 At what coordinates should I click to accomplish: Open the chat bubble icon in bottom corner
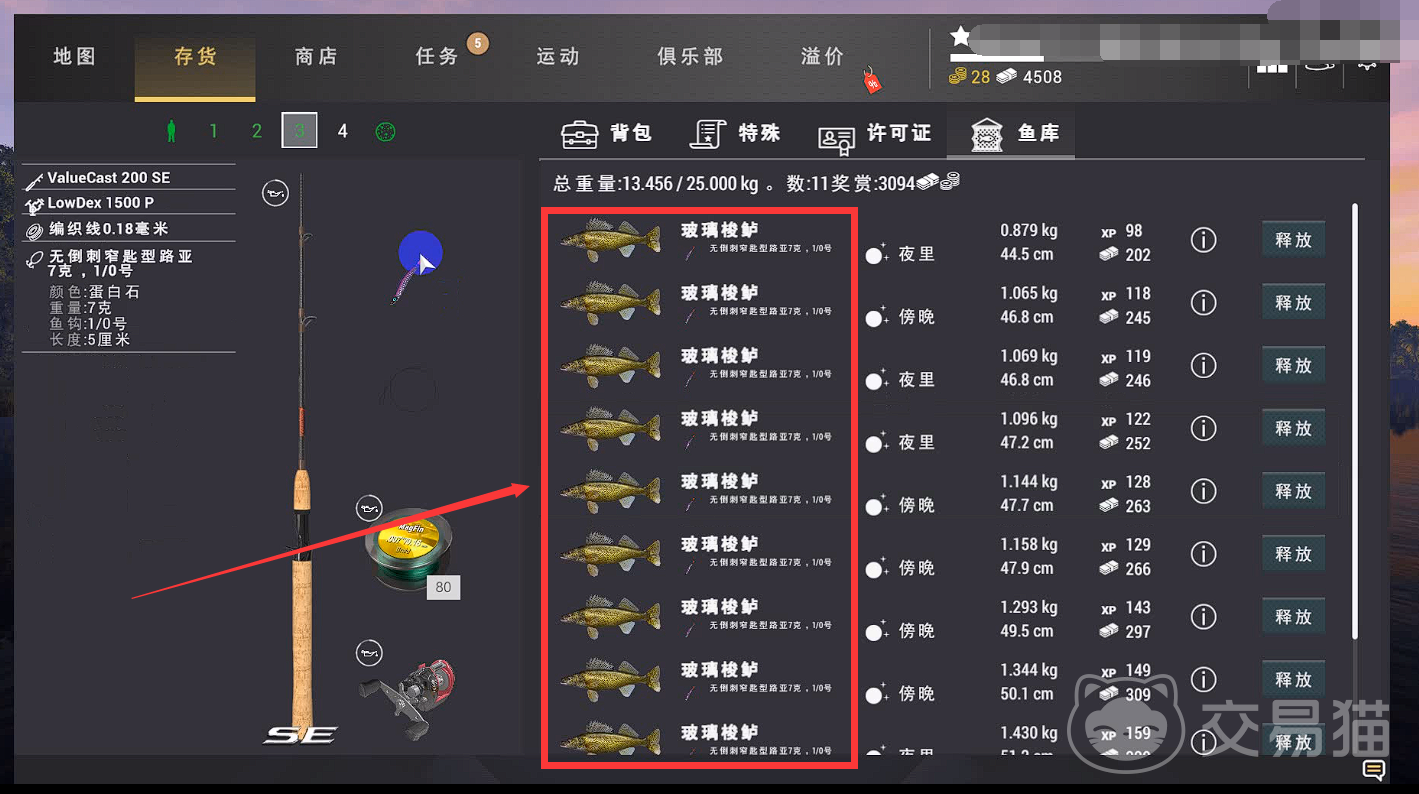pyautogui.click(x=1374, y=769)
